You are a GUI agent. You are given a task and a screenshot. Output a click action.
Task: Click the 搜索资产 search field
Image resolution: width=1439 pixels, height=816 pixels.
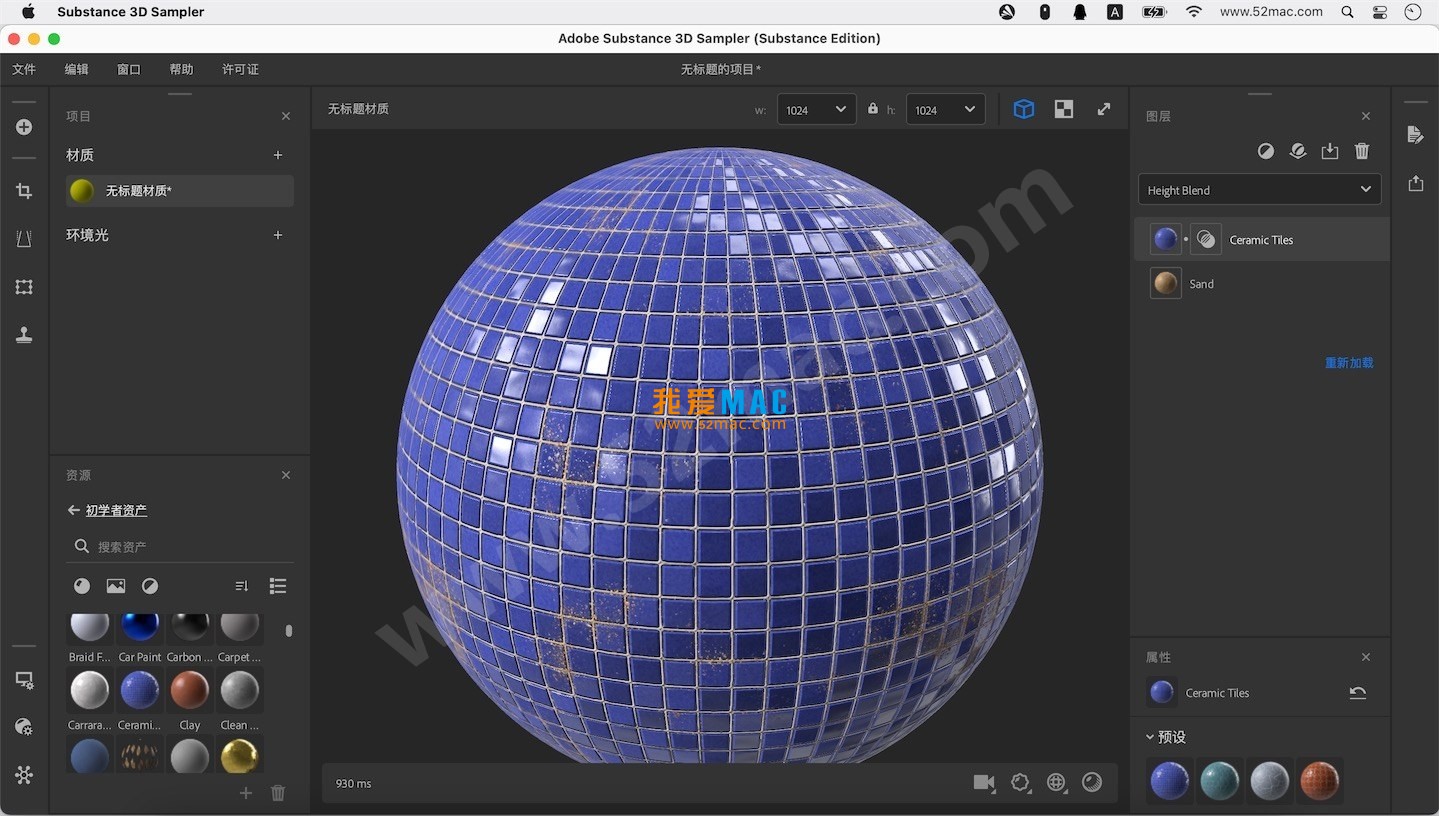coord(180,547)
